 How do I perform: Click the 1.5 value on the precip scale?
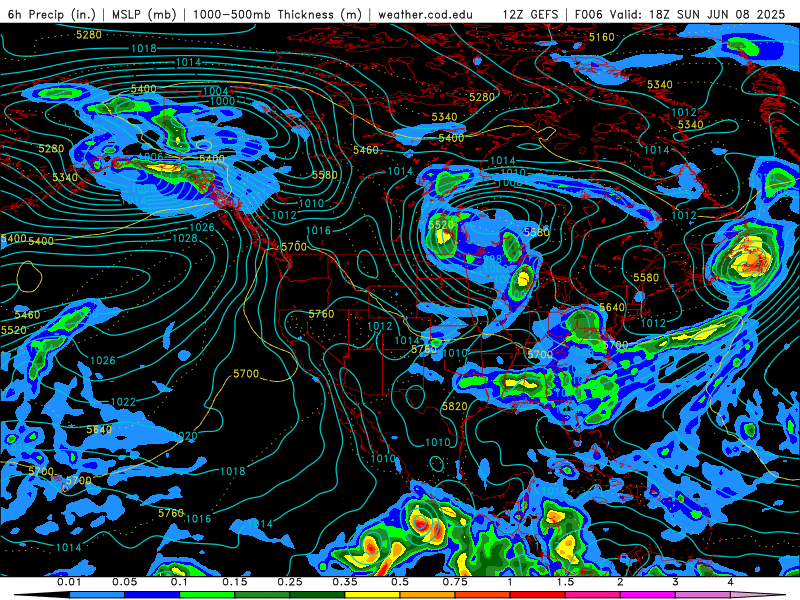coord(565,582)
